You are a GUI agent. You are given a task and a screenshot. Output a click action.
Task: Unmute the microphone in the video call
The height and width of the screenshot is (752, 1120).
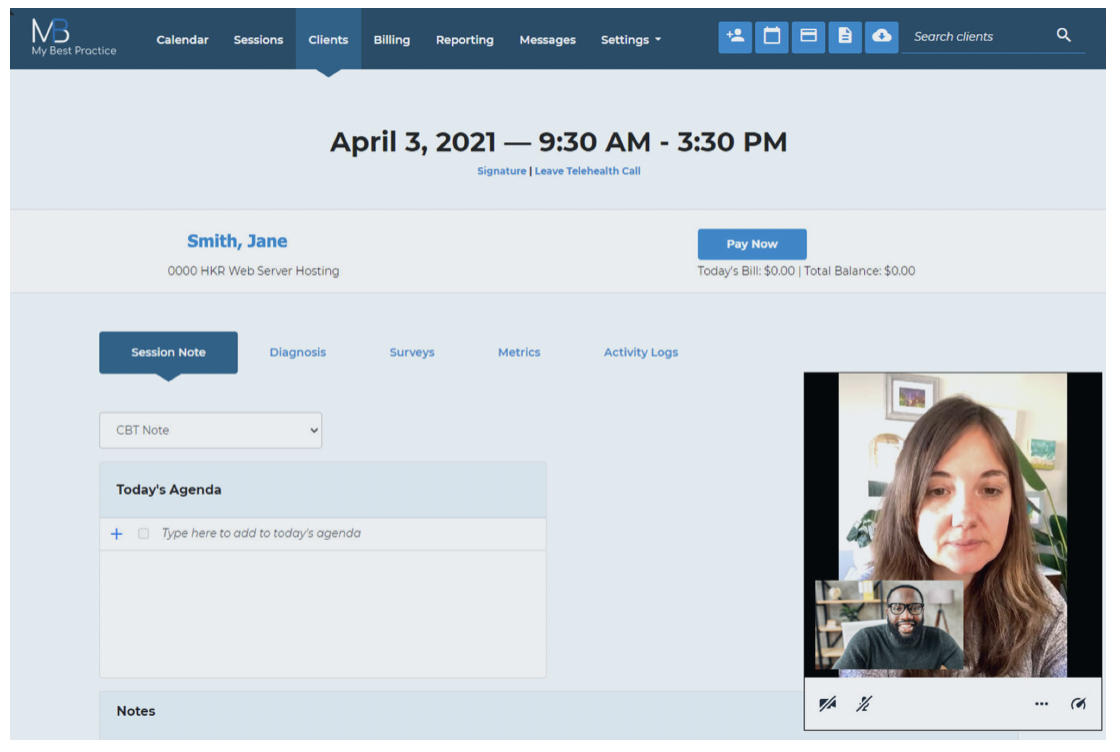[862, 704]
